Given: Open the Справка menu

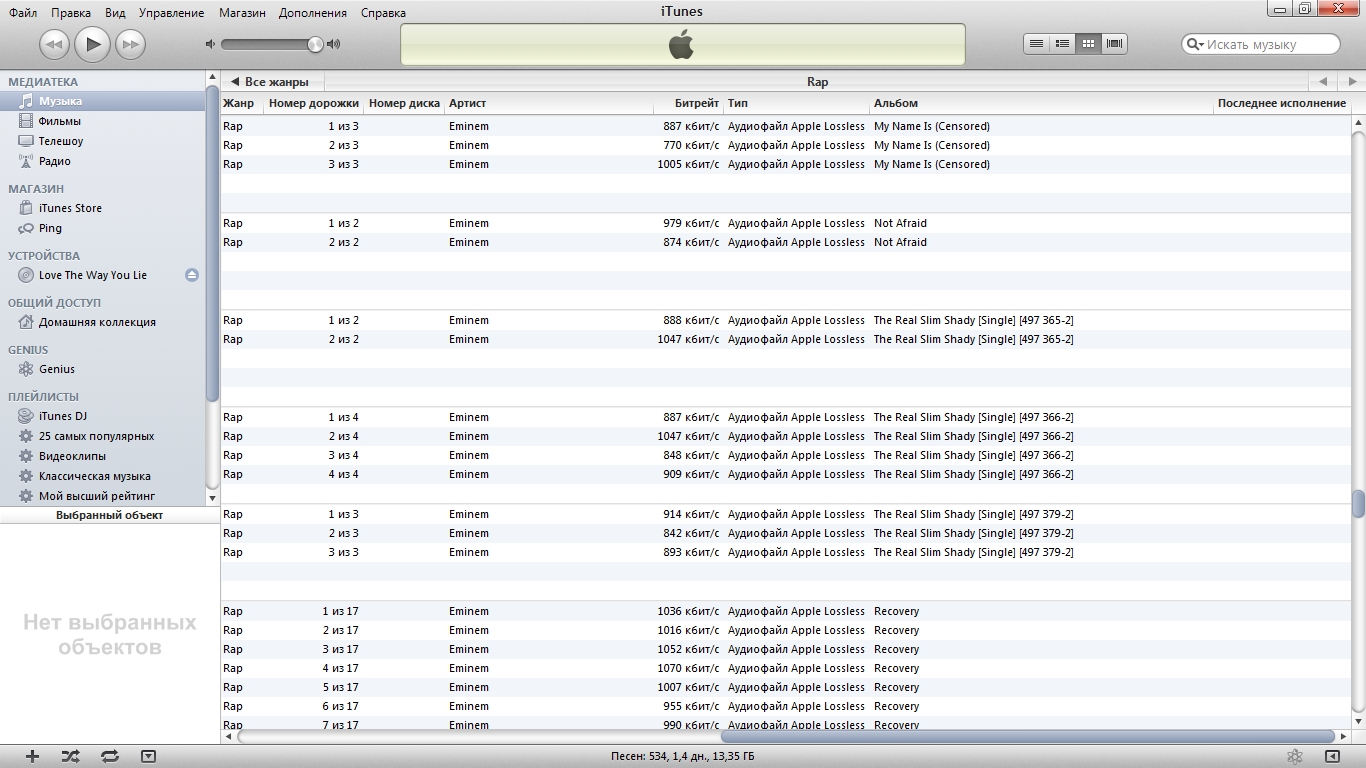Looking at the screenshot, I should click(384, 13).
